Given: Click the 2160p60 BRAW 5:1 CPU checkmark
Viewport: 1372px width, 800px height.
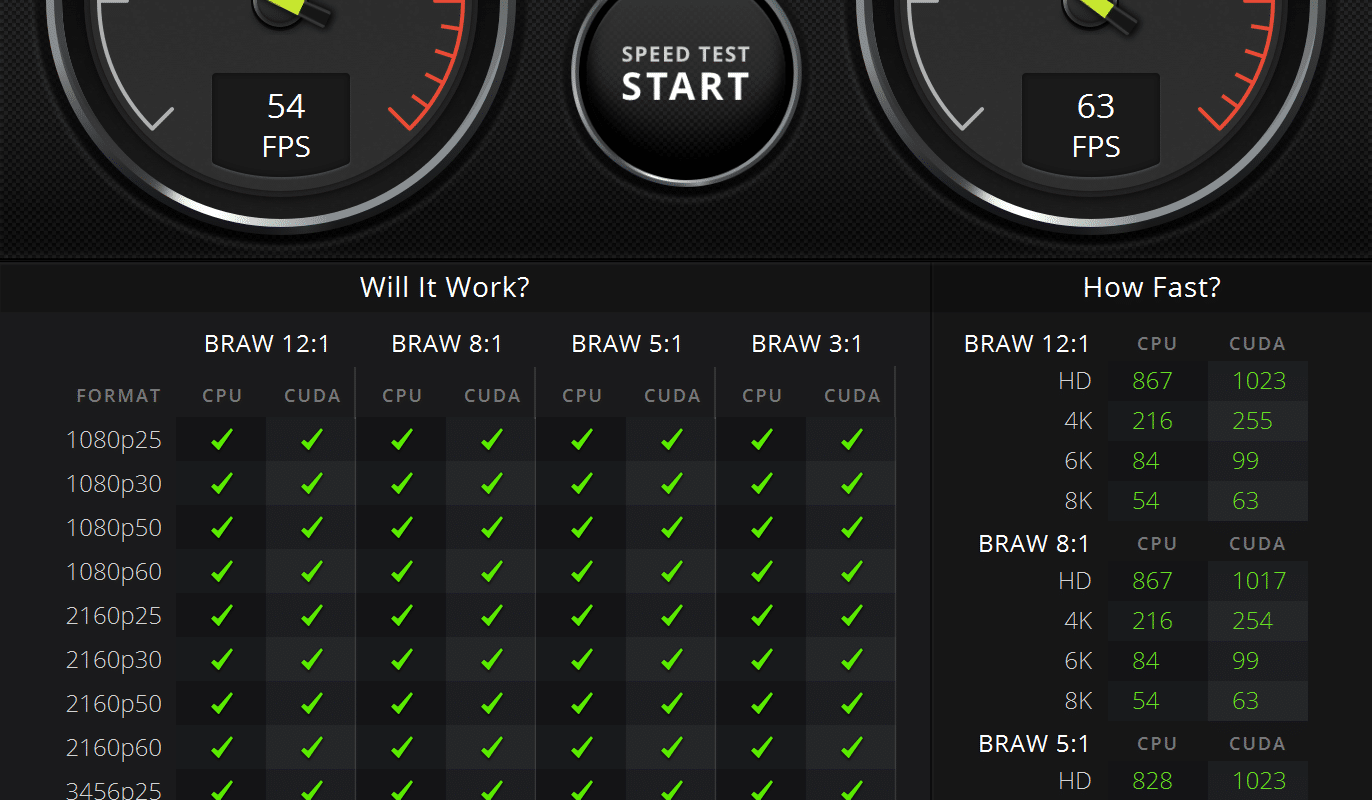Looking at the screenshot, I should point(582,747).
